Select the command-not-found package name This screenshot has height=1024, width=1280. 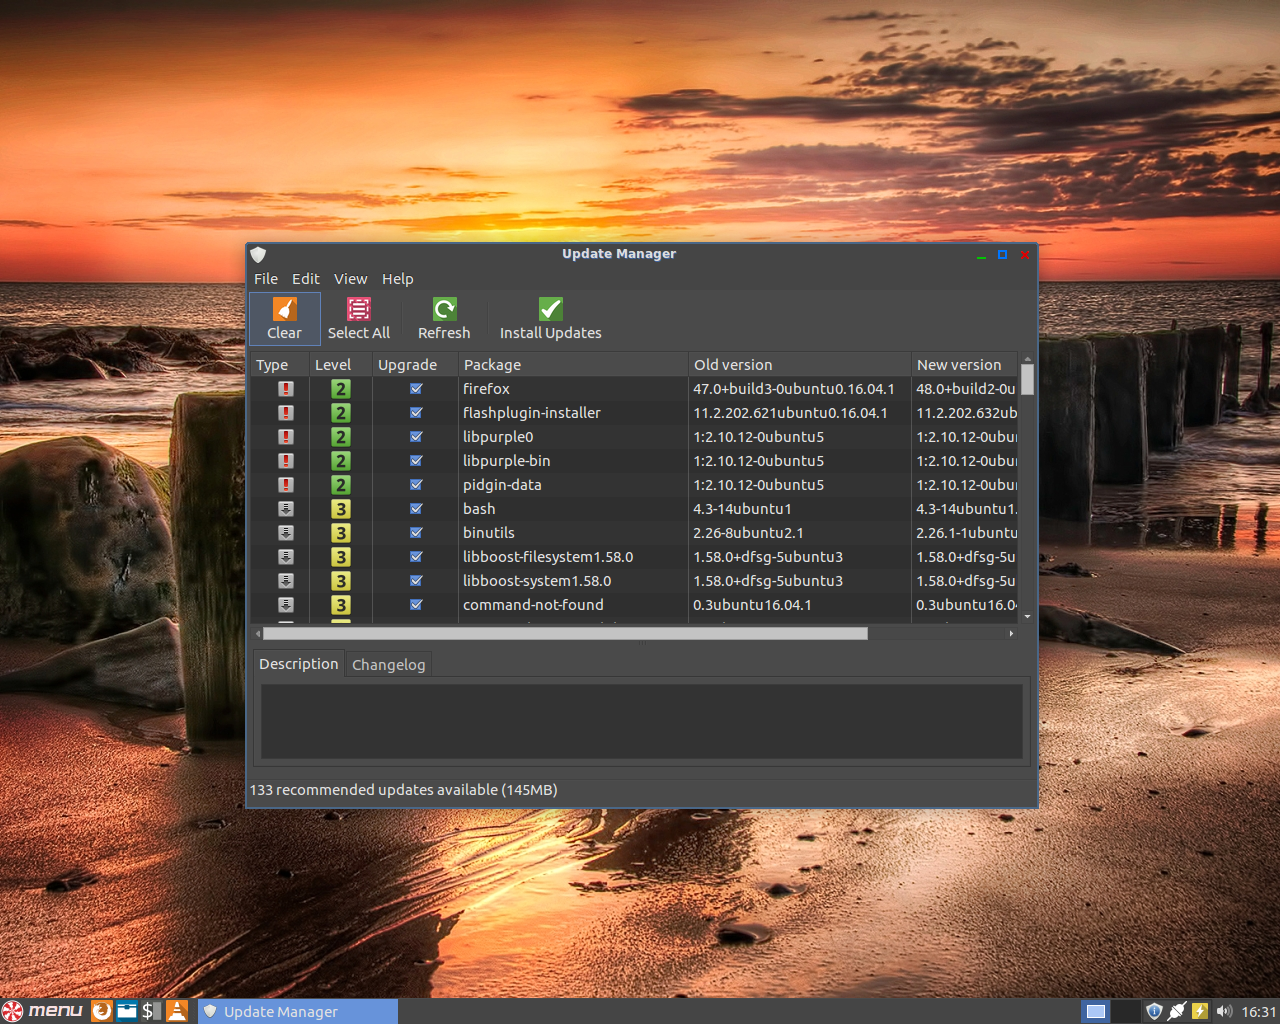[533, 605]
